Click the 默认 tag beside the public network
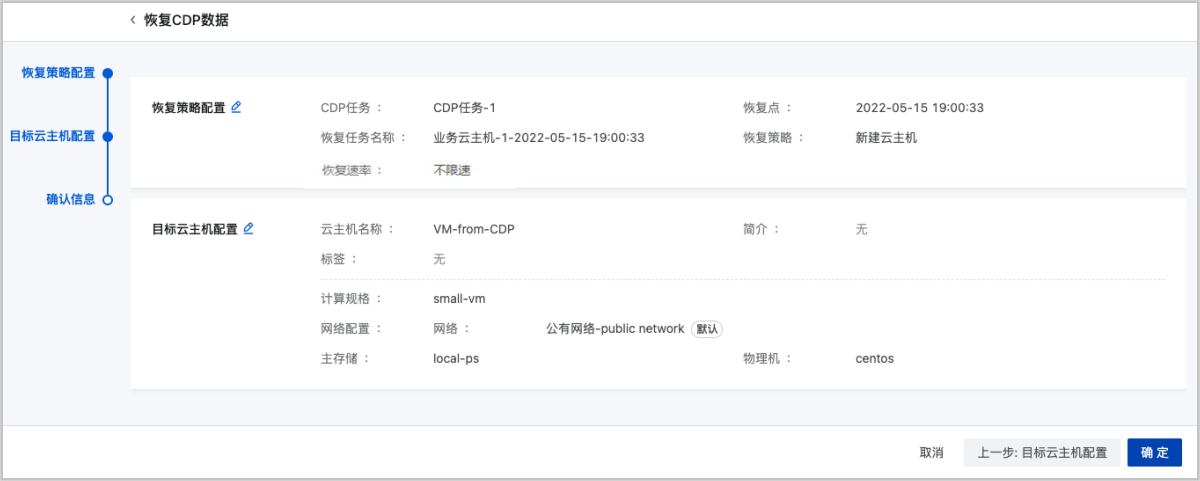The height and width of the screenshot is (481, 1200). (x=707, y=329)
